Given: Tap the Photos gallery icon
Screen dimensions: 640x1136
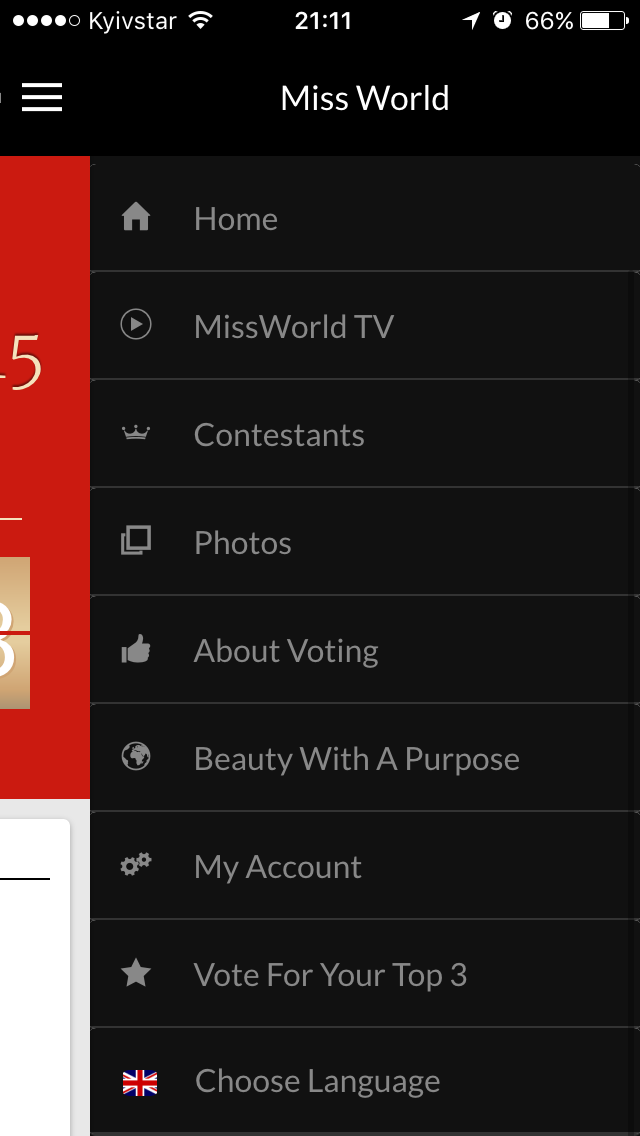Looking at the screenshot, I should coord(136,540).
